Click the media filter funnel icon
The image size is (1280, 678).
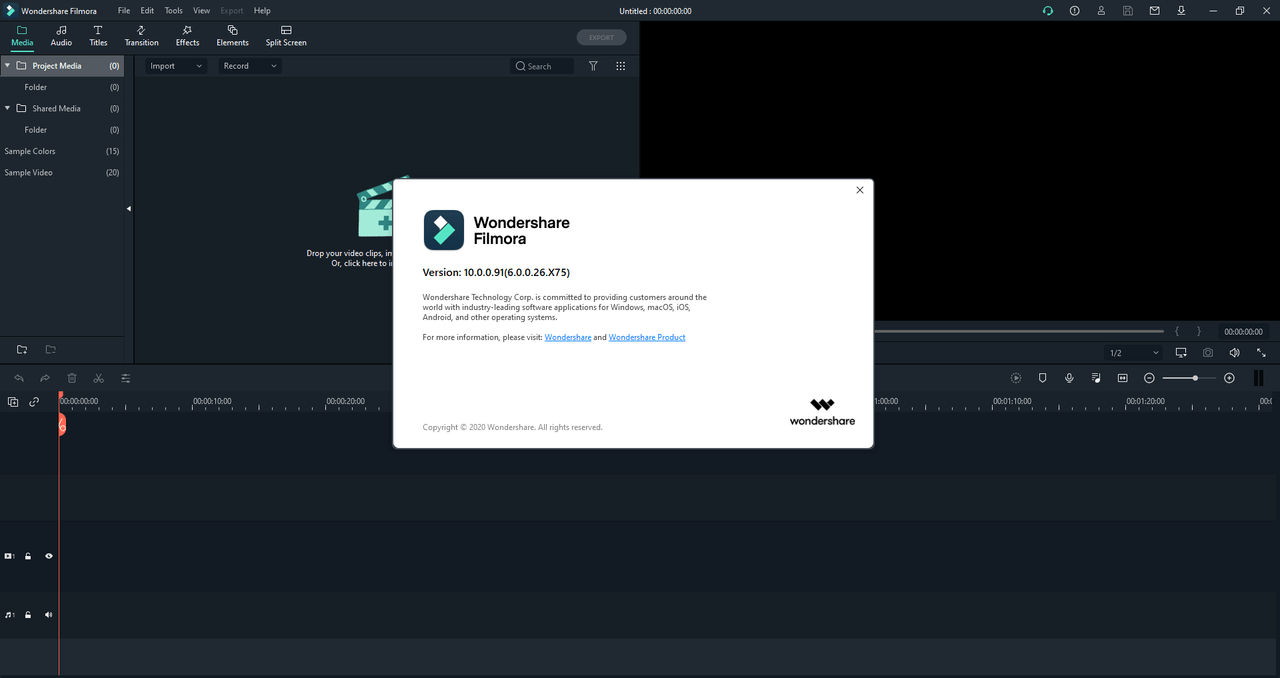click(593, 66)
